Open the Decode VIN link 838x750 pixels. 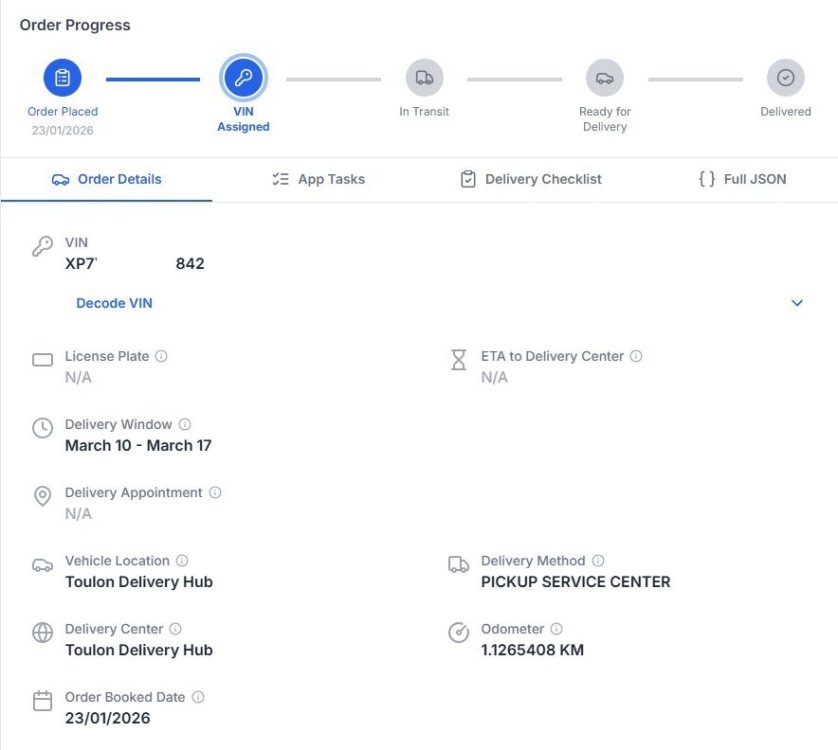(114, 303)
